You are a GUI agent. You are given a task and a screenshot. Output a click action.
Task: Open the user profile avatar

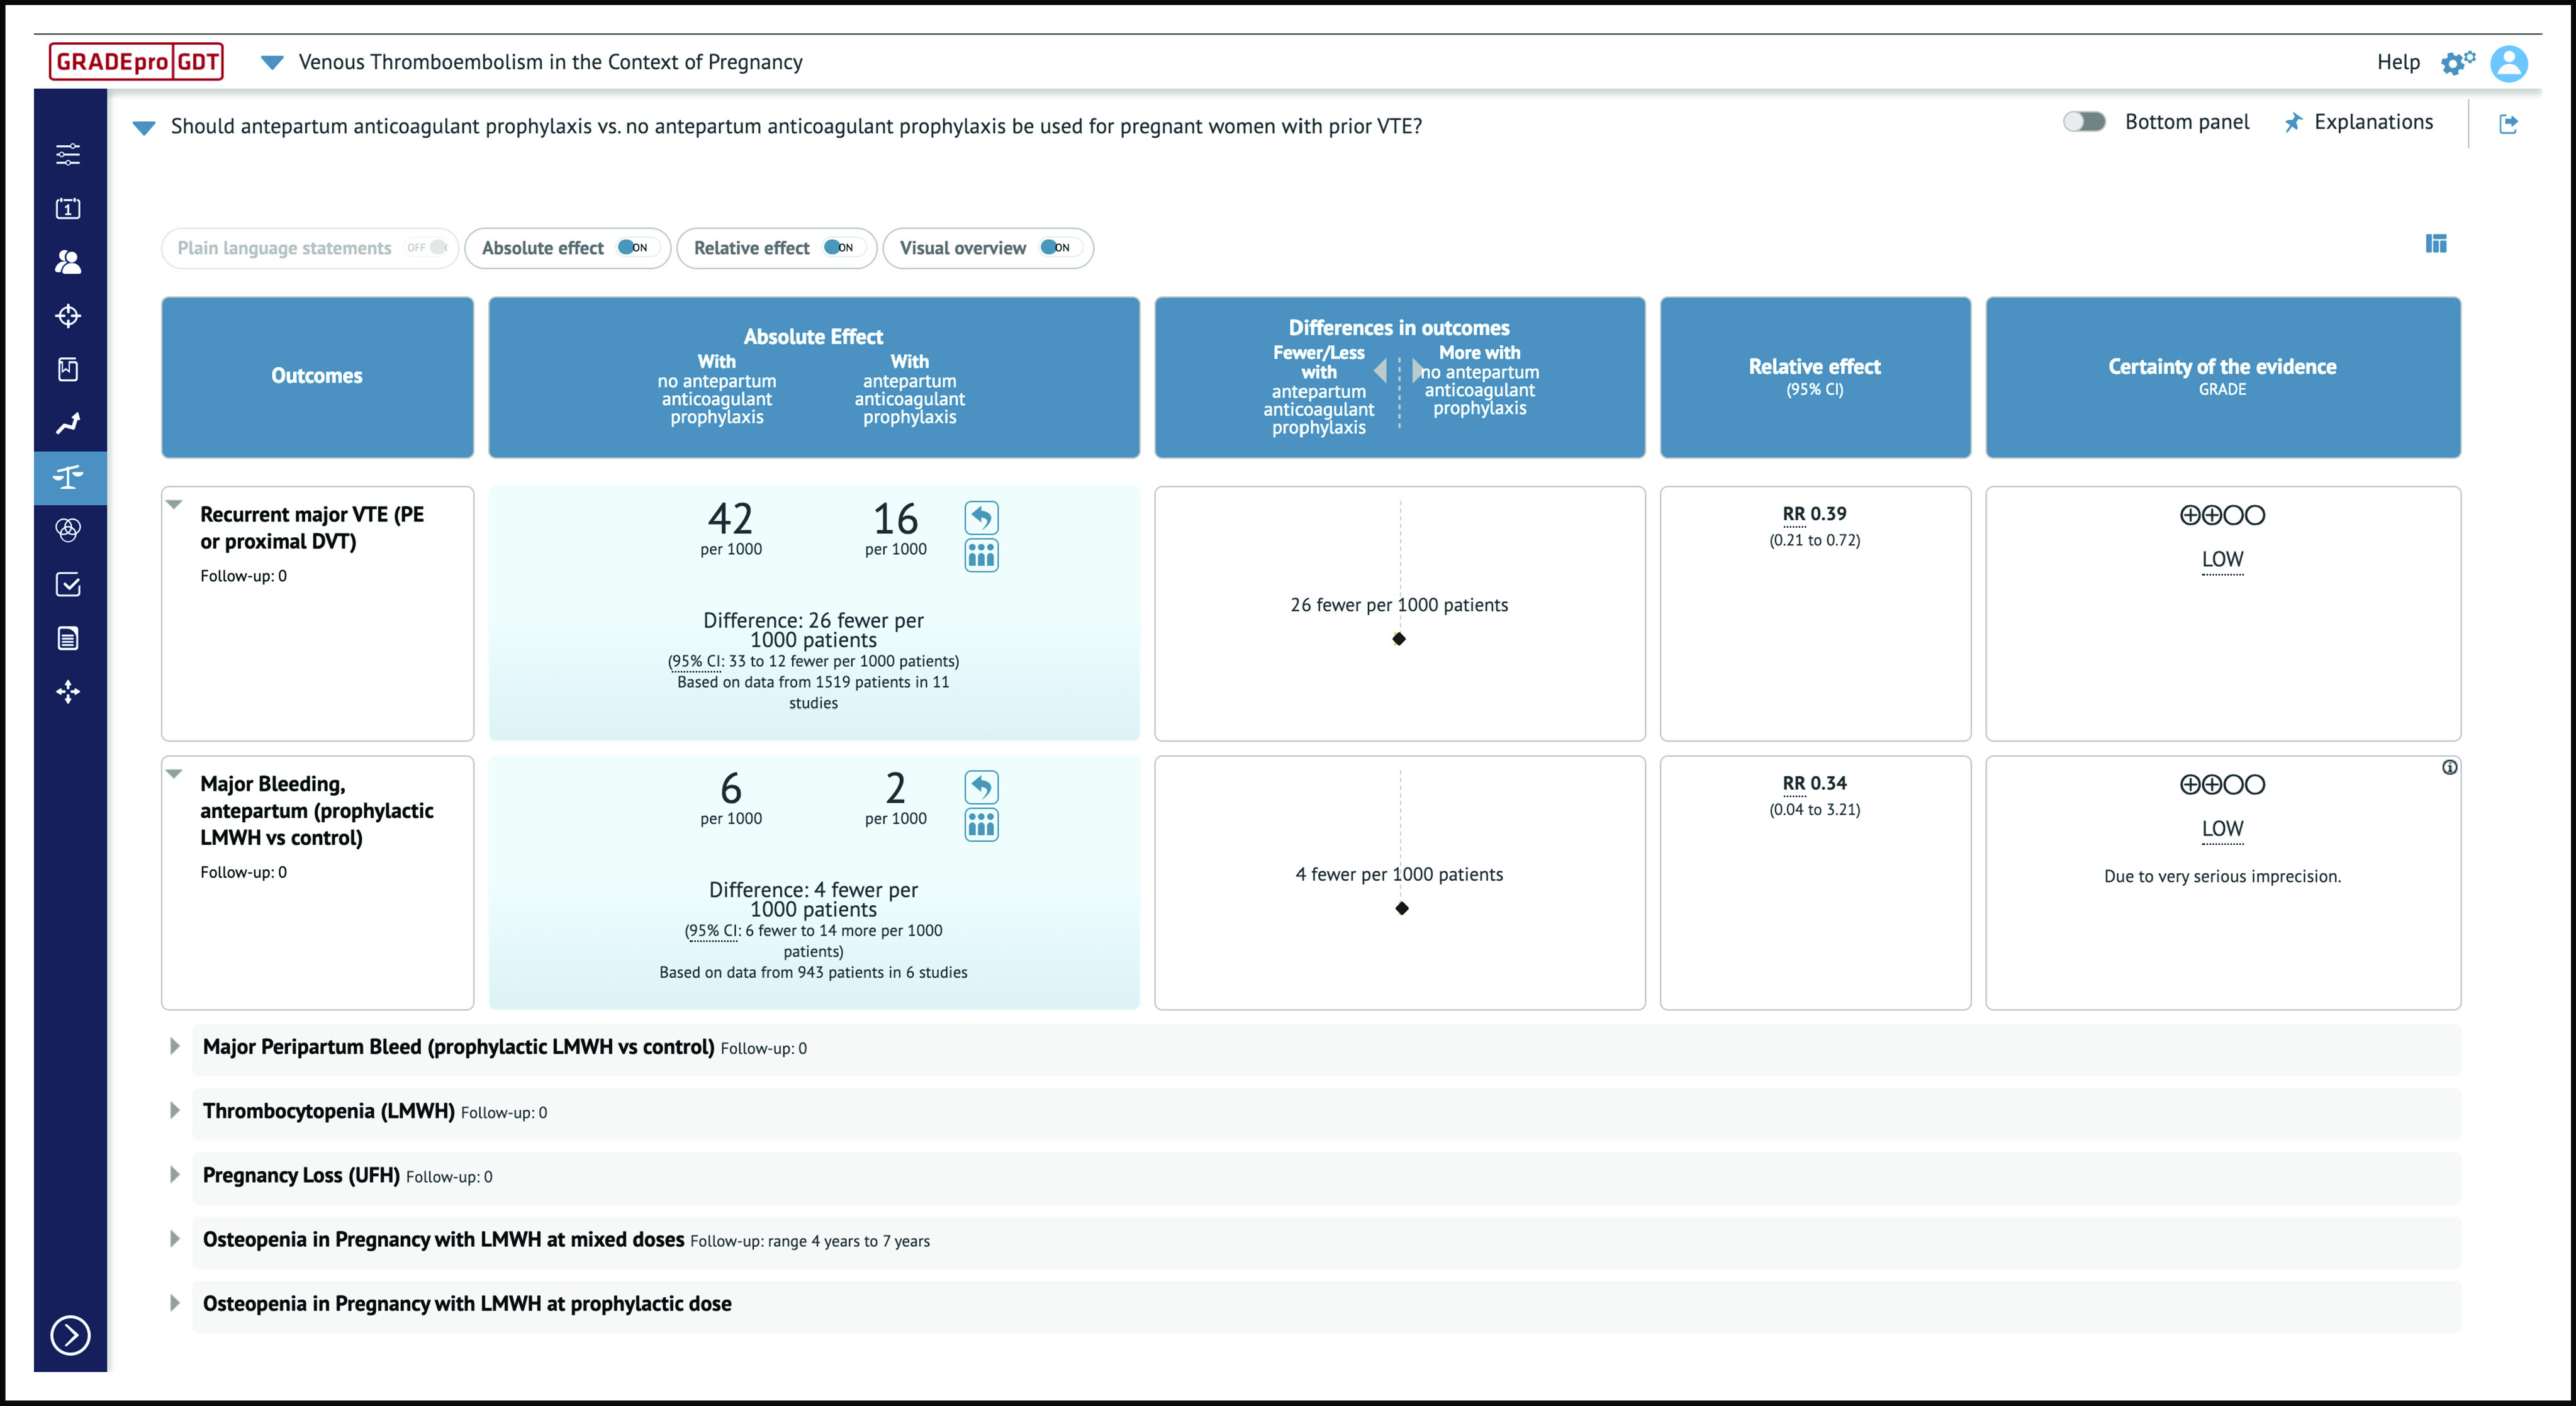pos(2509,63)
